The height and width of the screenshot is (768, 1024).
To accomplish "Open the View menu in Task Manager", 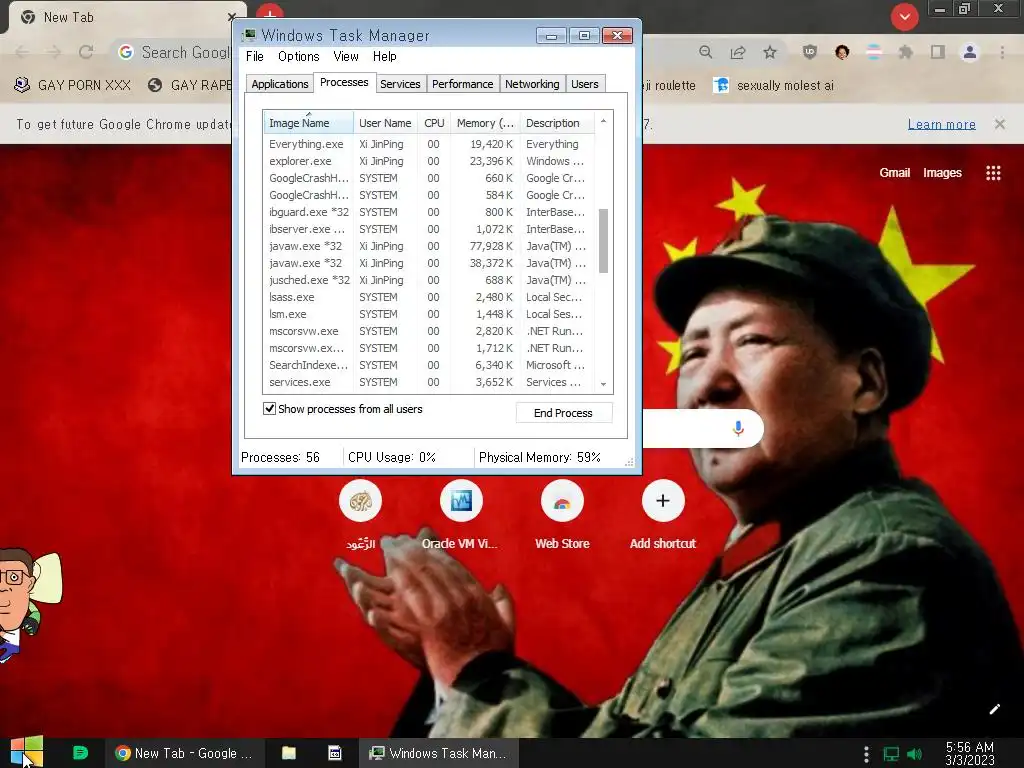I will coord(345,57).
